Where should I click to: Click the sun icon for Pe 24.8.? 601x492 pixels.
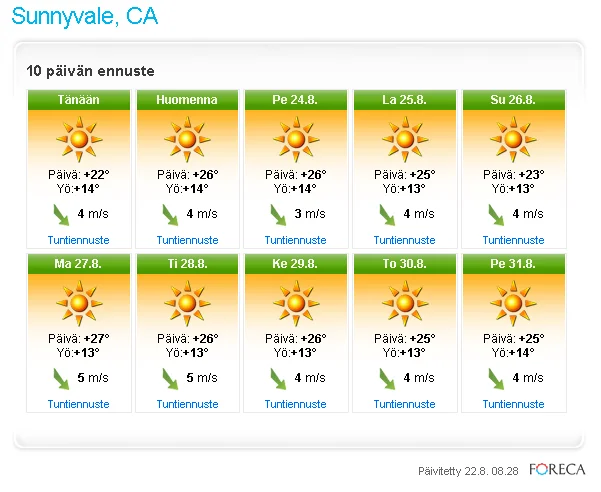point(295,136)
